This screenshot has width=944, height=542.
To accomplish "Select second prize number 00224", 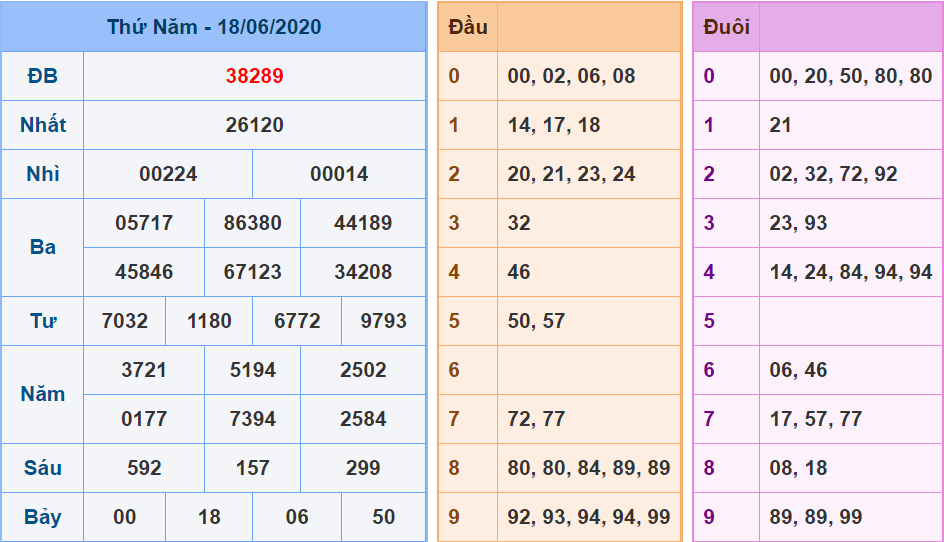I will (x=168, y=174).
